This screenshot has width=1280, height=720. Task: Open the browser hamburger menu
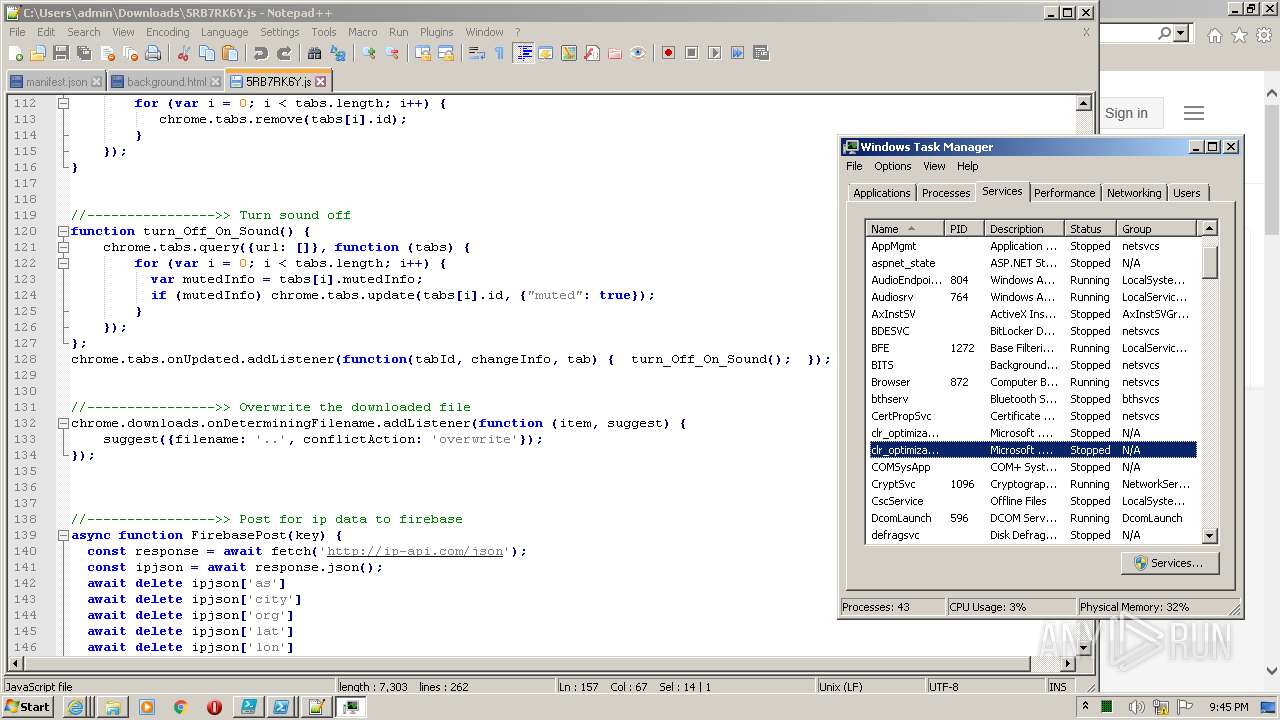coord(1193,113)
